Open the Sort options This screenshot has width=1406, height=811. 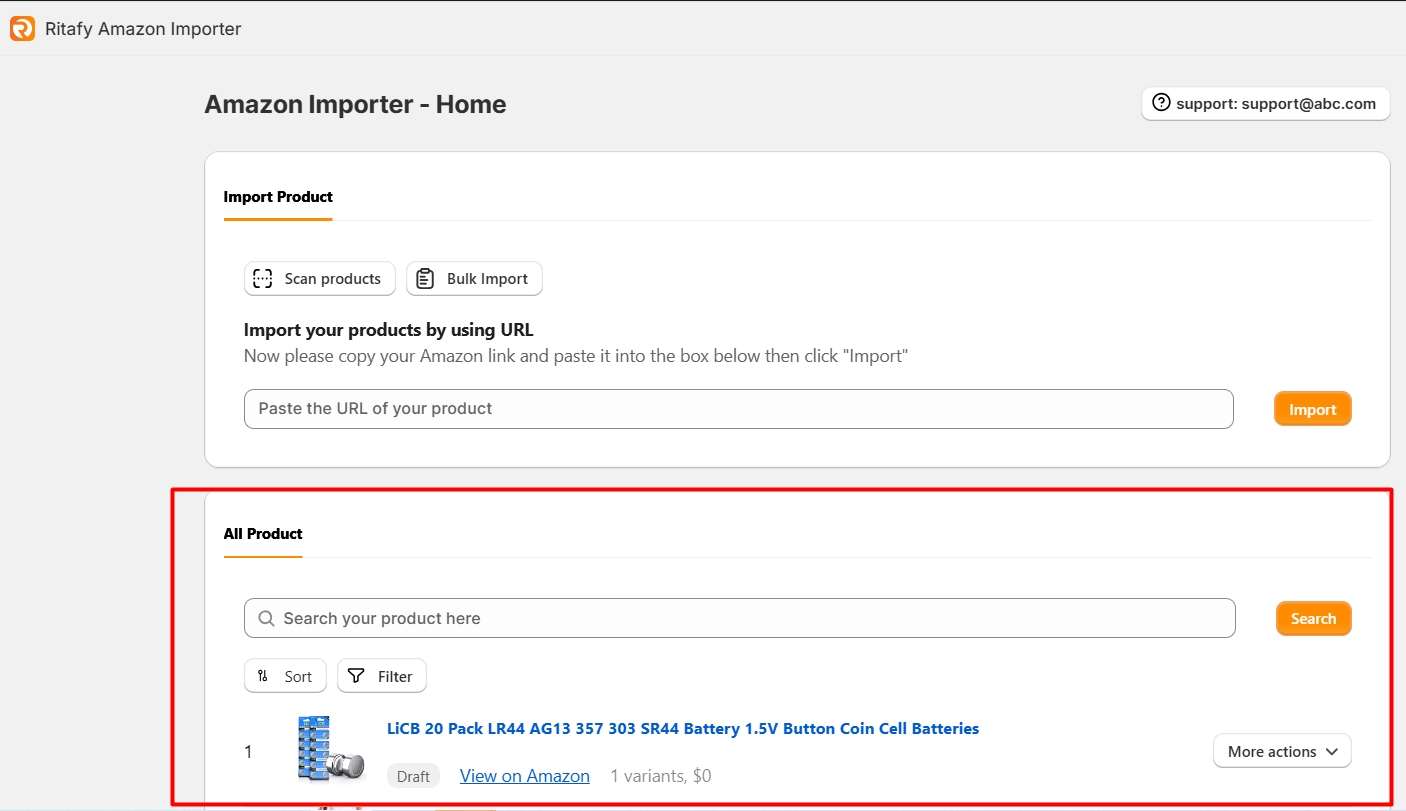coord(285,676)
